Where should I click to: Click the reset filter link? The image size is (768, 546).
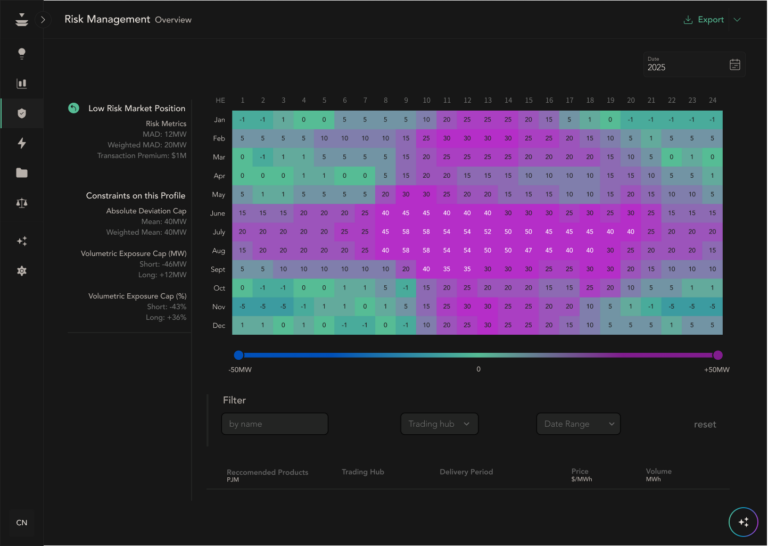pos(705,424)
